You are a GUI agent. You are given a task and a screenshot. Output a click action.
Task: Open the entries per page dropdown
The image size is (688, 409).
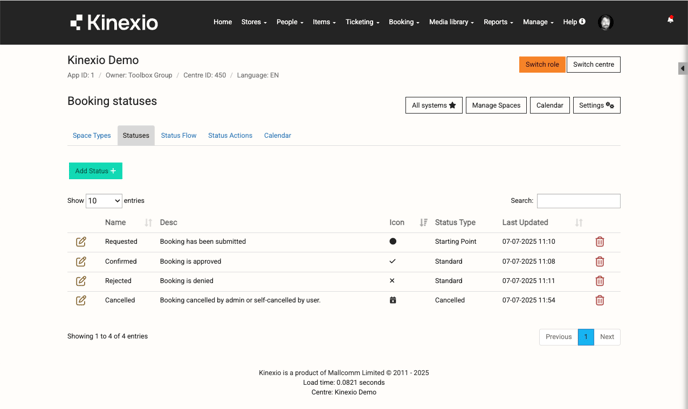point(104,201)
